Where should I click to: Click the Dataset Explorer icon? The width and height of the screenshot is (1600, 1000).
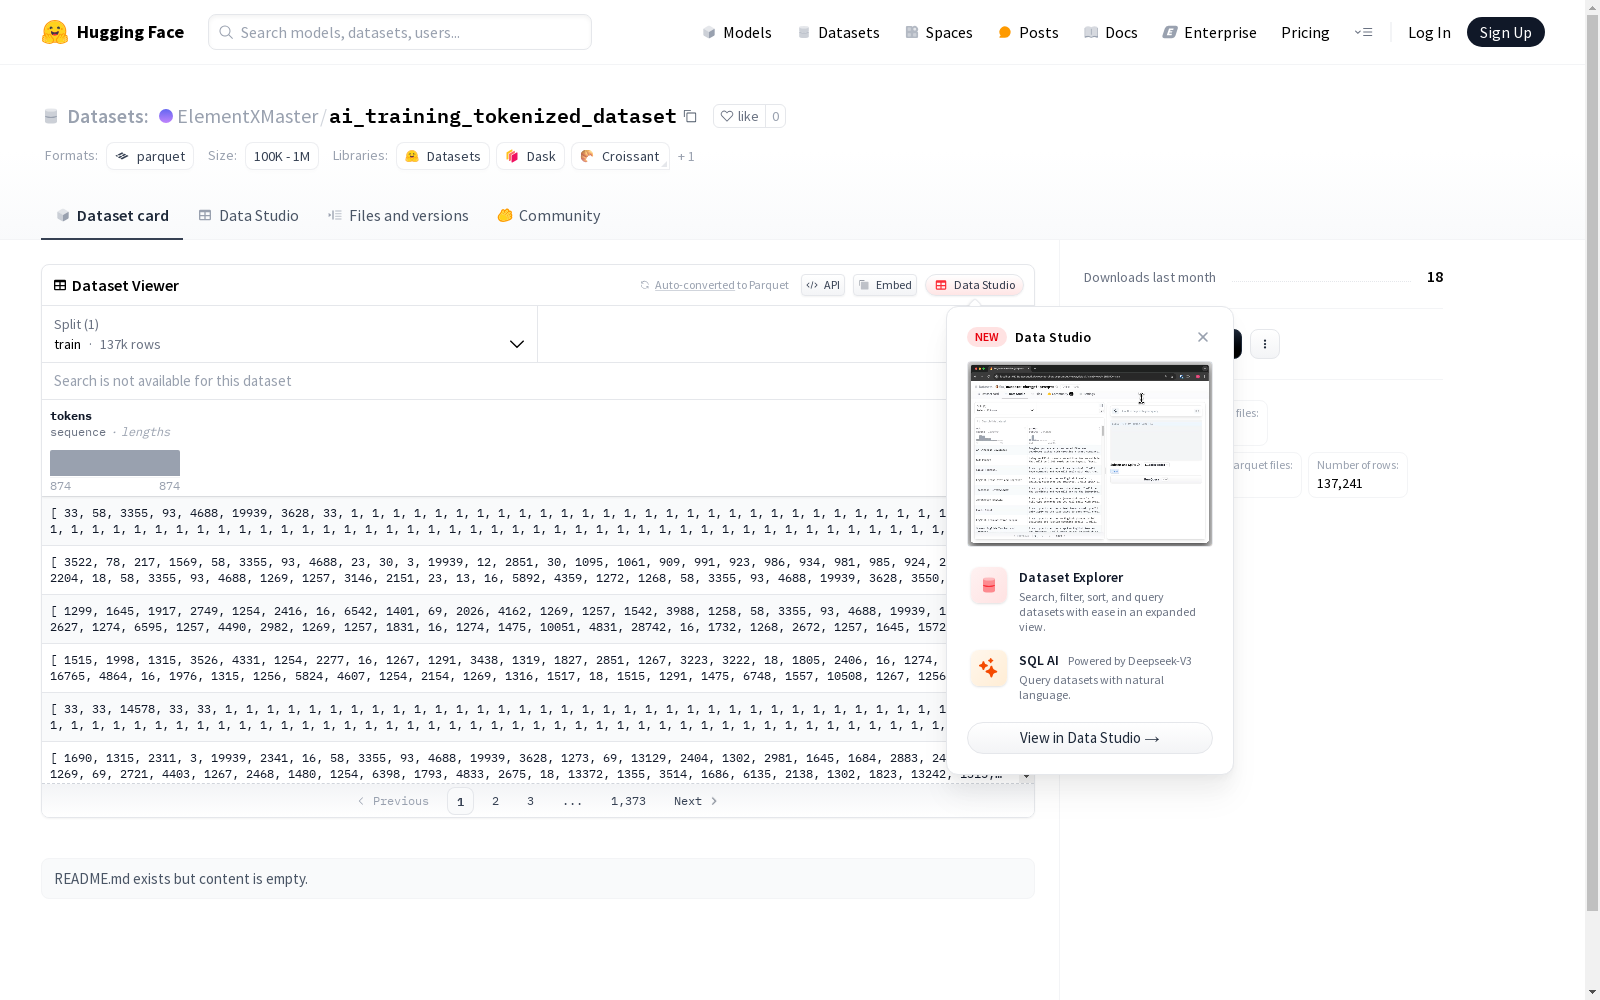click(989, 586)
